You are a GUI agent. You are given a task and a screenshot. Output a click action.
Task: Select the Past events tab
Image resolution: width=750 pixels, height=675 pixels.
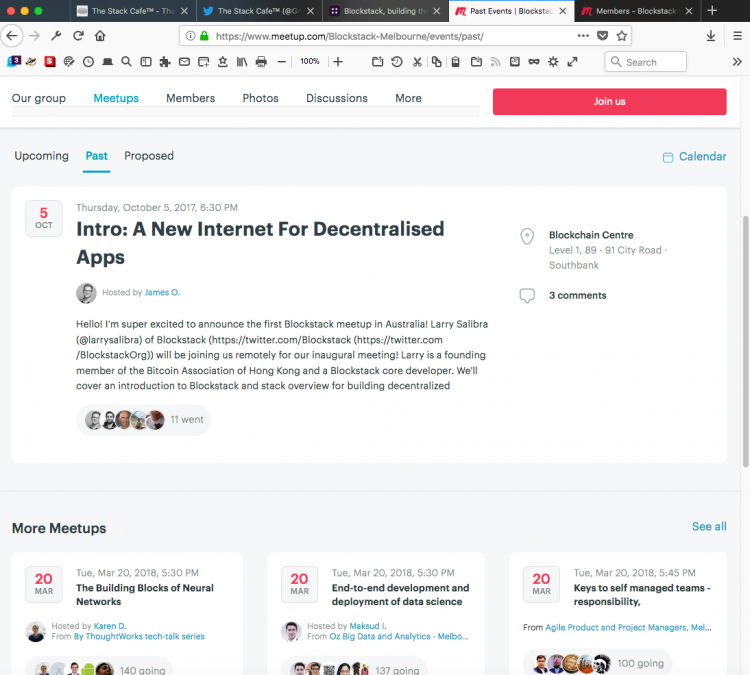97,156
